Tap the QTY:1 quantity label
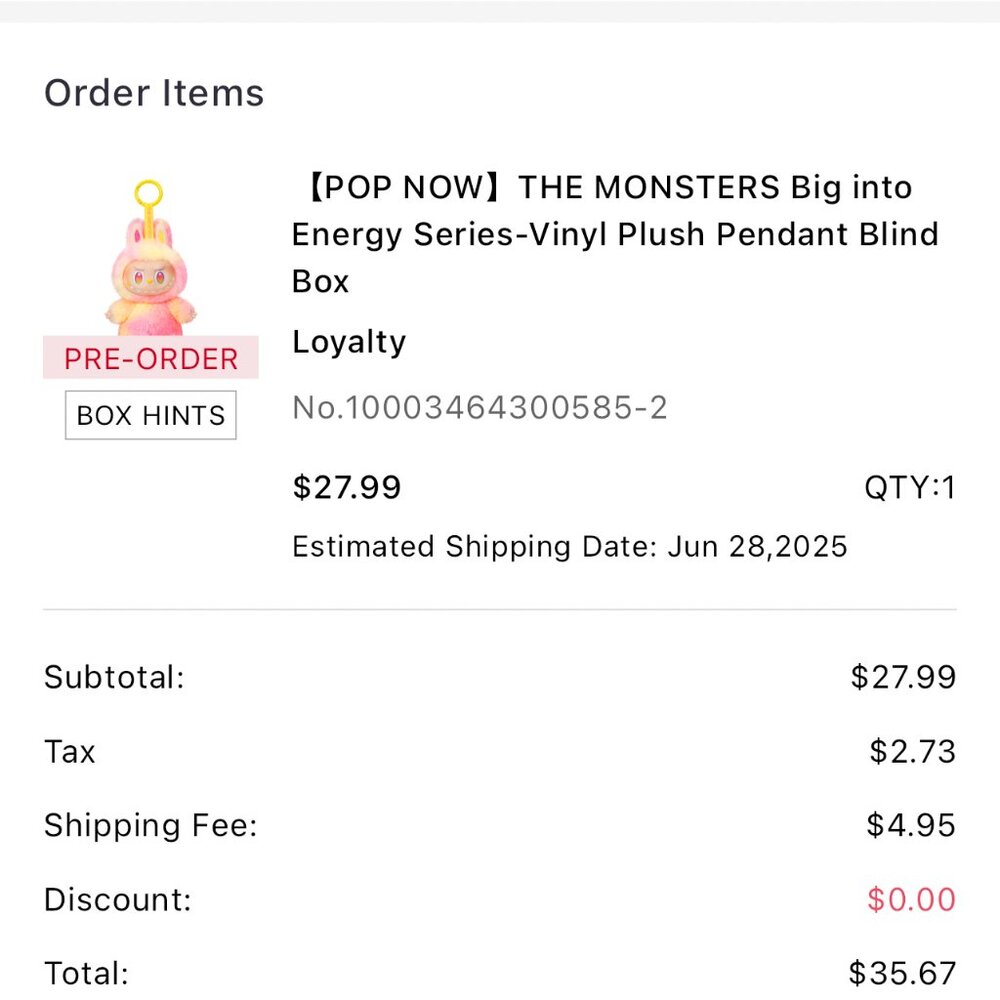The image size is (1000, 1000). (x=910, y=487)
